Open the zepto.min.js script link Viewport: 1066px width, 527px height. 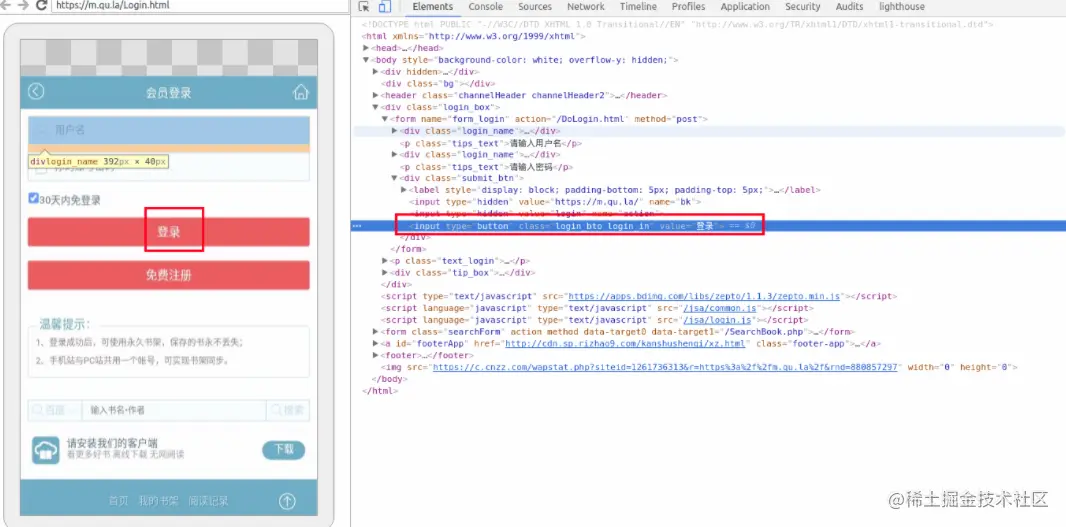[x=705, y=296]
